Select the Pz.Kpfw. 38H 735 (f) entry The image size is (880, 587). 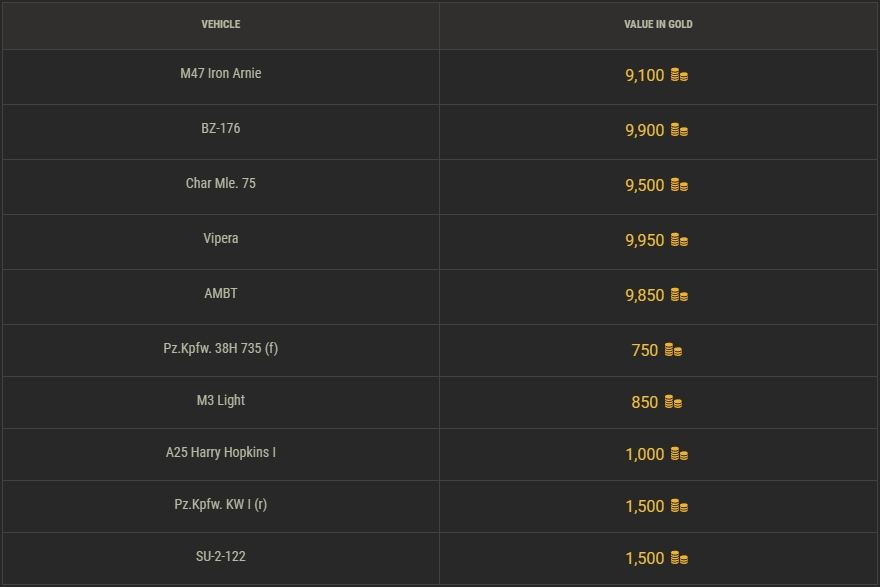coord(220,349)
